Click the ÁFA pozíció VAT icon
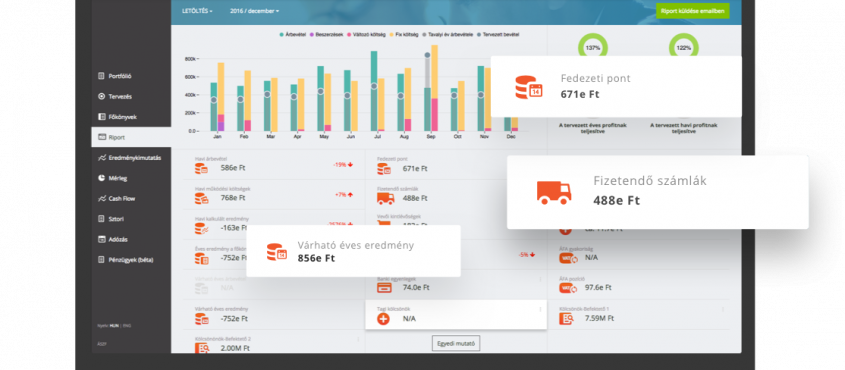This screenshot has width=845, height=370. 568,288
